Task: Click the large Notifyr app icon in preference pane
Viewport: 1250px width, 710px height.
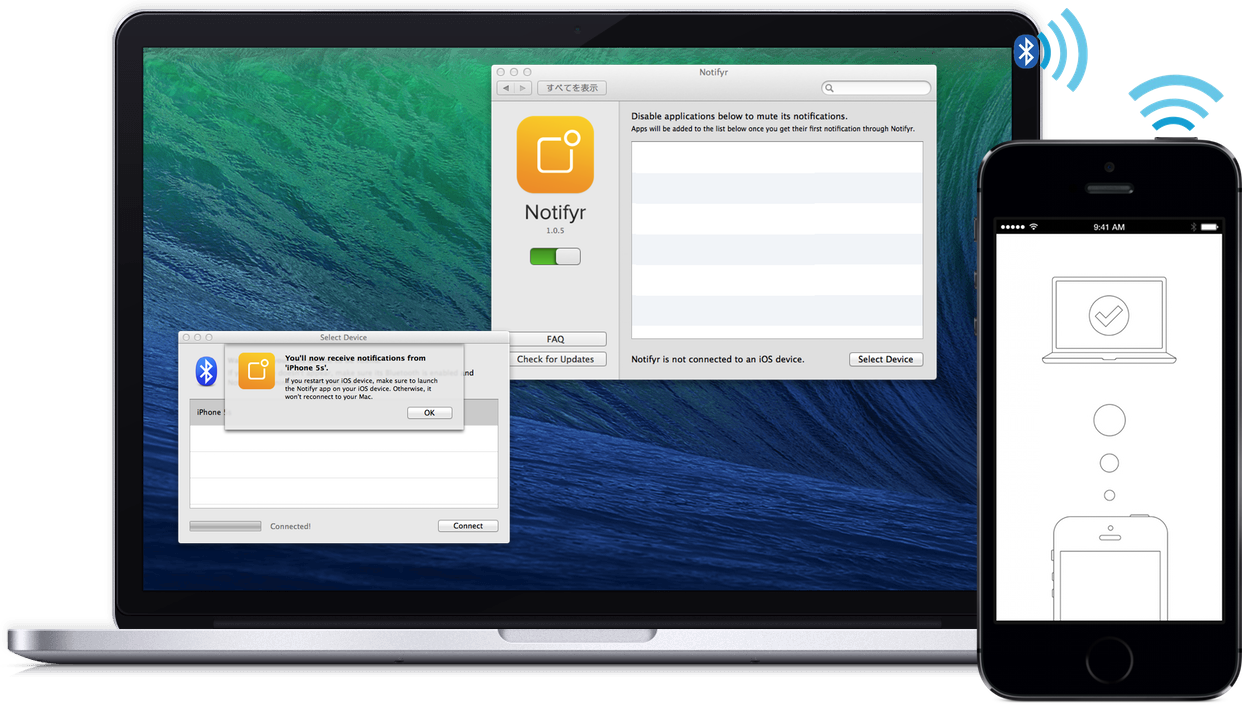Action: (x=555, y=155)
